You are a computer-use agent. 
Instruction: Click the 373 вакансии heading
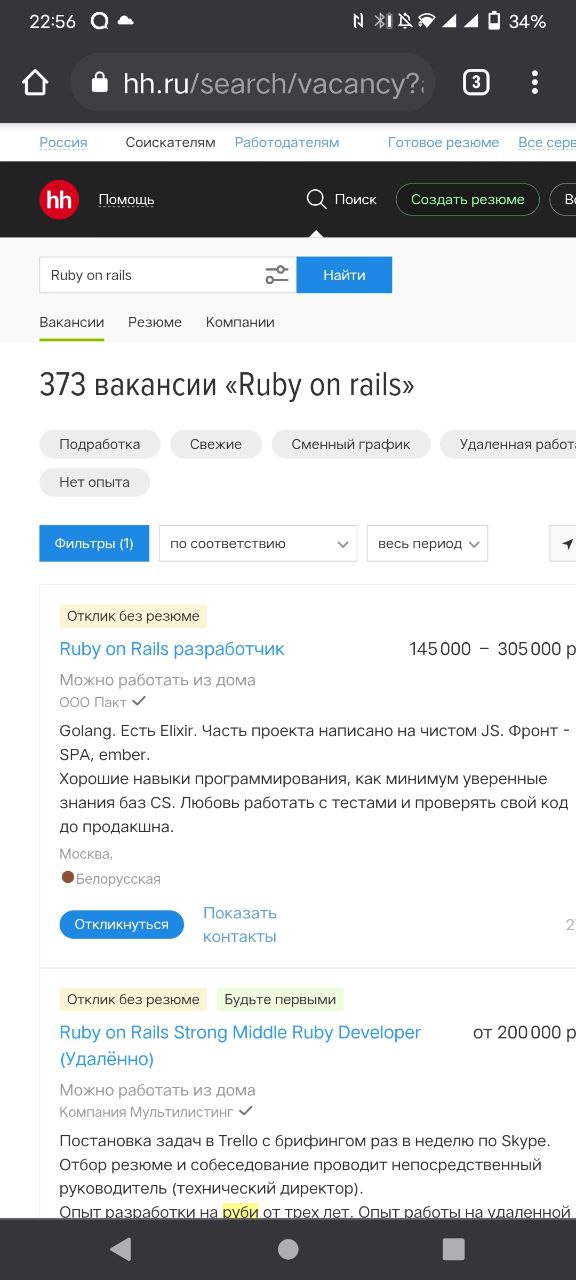click(x=227, y=385)
